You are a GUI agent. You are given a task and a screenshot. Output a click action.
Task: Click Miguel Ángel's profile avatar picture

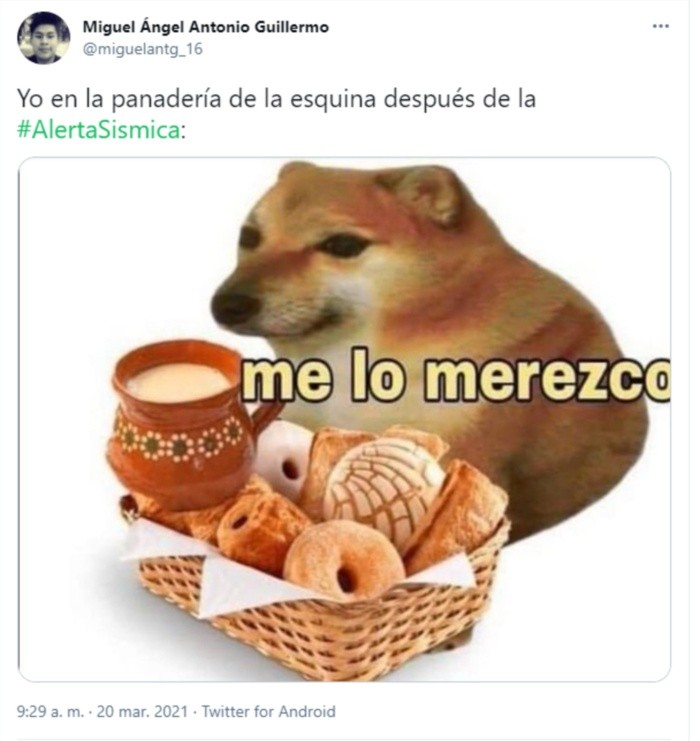[43, 38]
